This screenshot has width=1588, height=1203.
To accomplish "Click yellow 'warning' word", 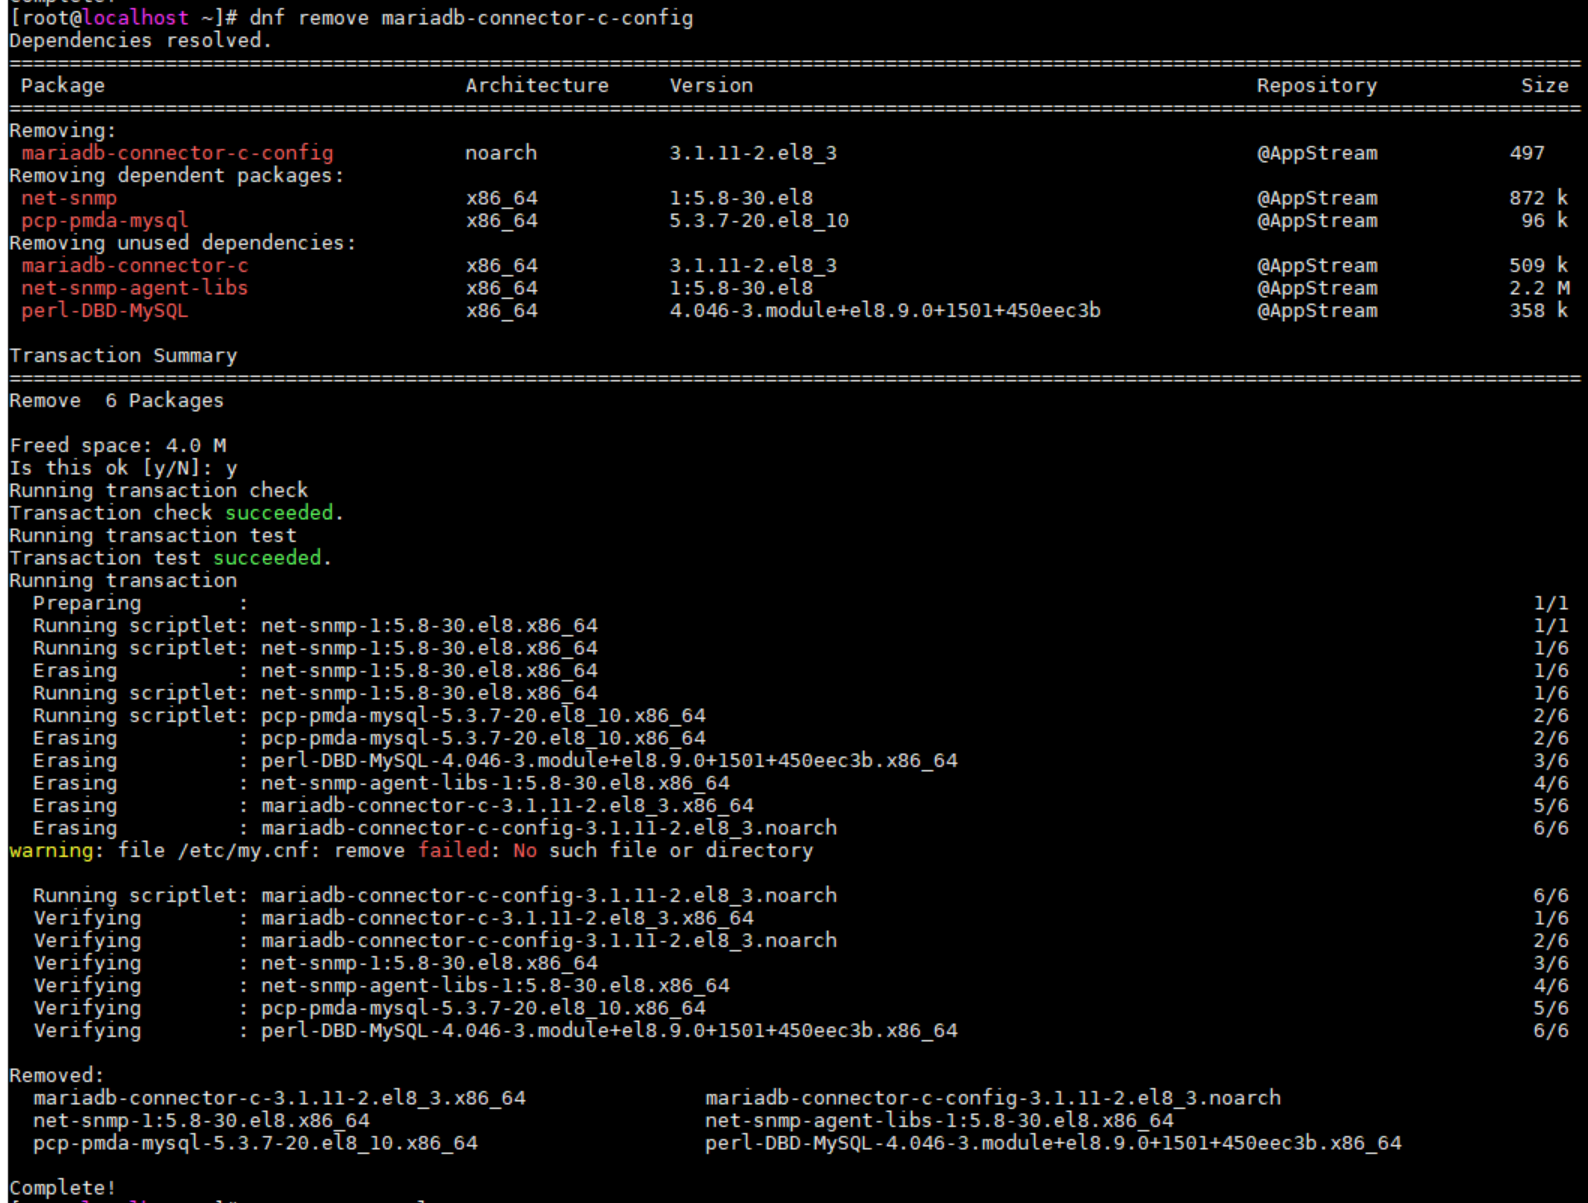I will coord(51,851).
